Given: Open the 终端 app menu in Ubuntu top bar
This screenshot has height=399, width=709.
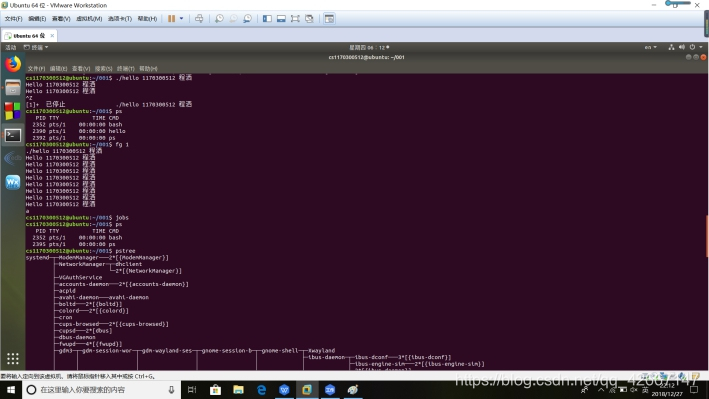Looking at the screenshot, I should [x=36, y=47].
